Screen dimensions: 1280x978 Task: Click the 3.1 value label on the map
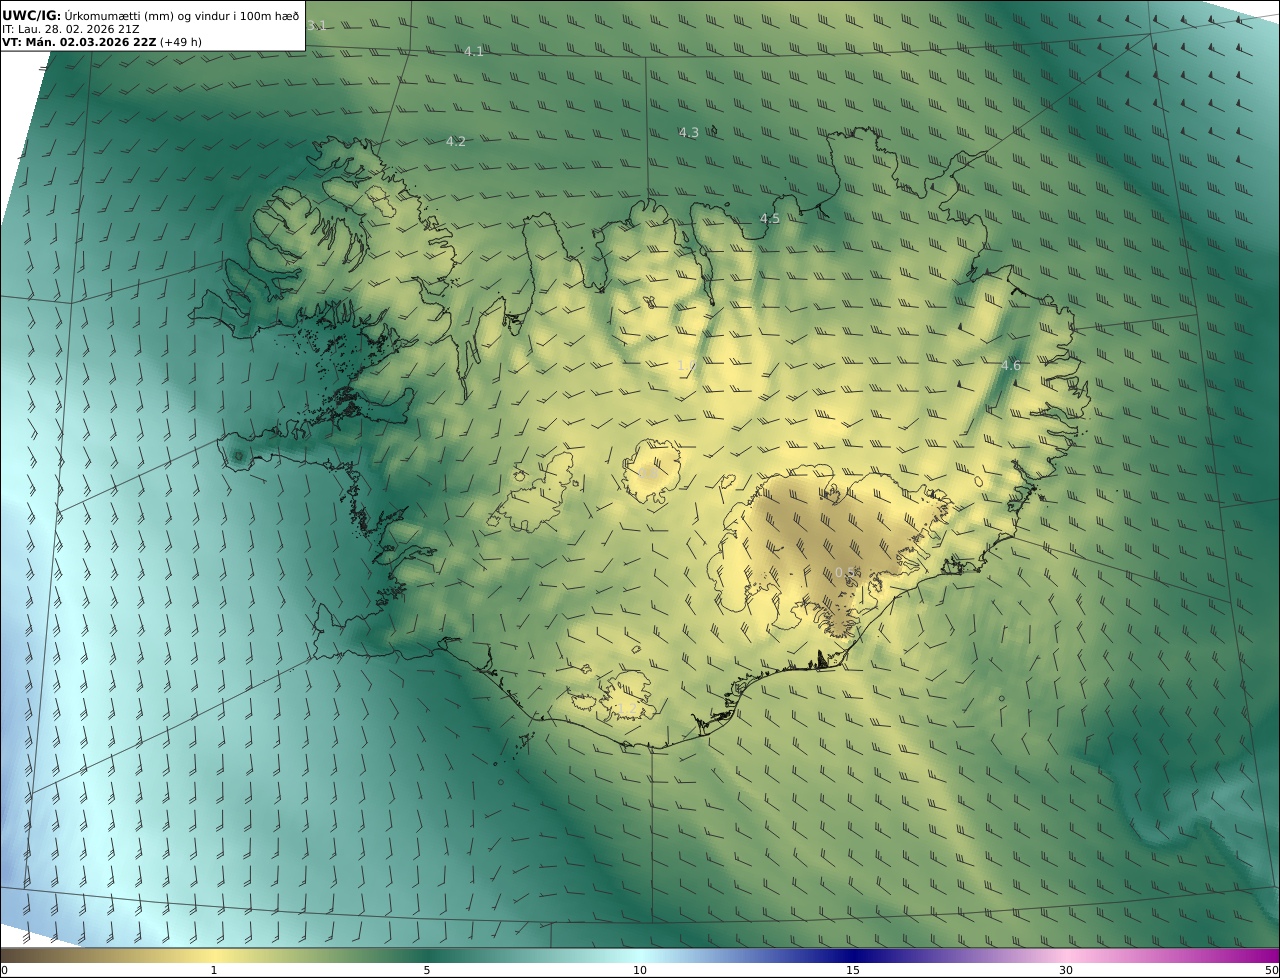(317, 25)
